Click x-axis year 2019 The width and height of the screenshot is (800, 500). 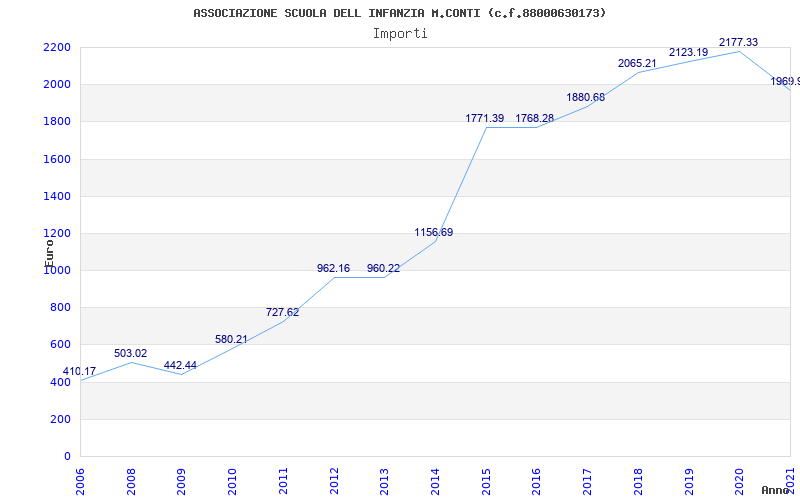pyautogui.click(x=689, y=481)
